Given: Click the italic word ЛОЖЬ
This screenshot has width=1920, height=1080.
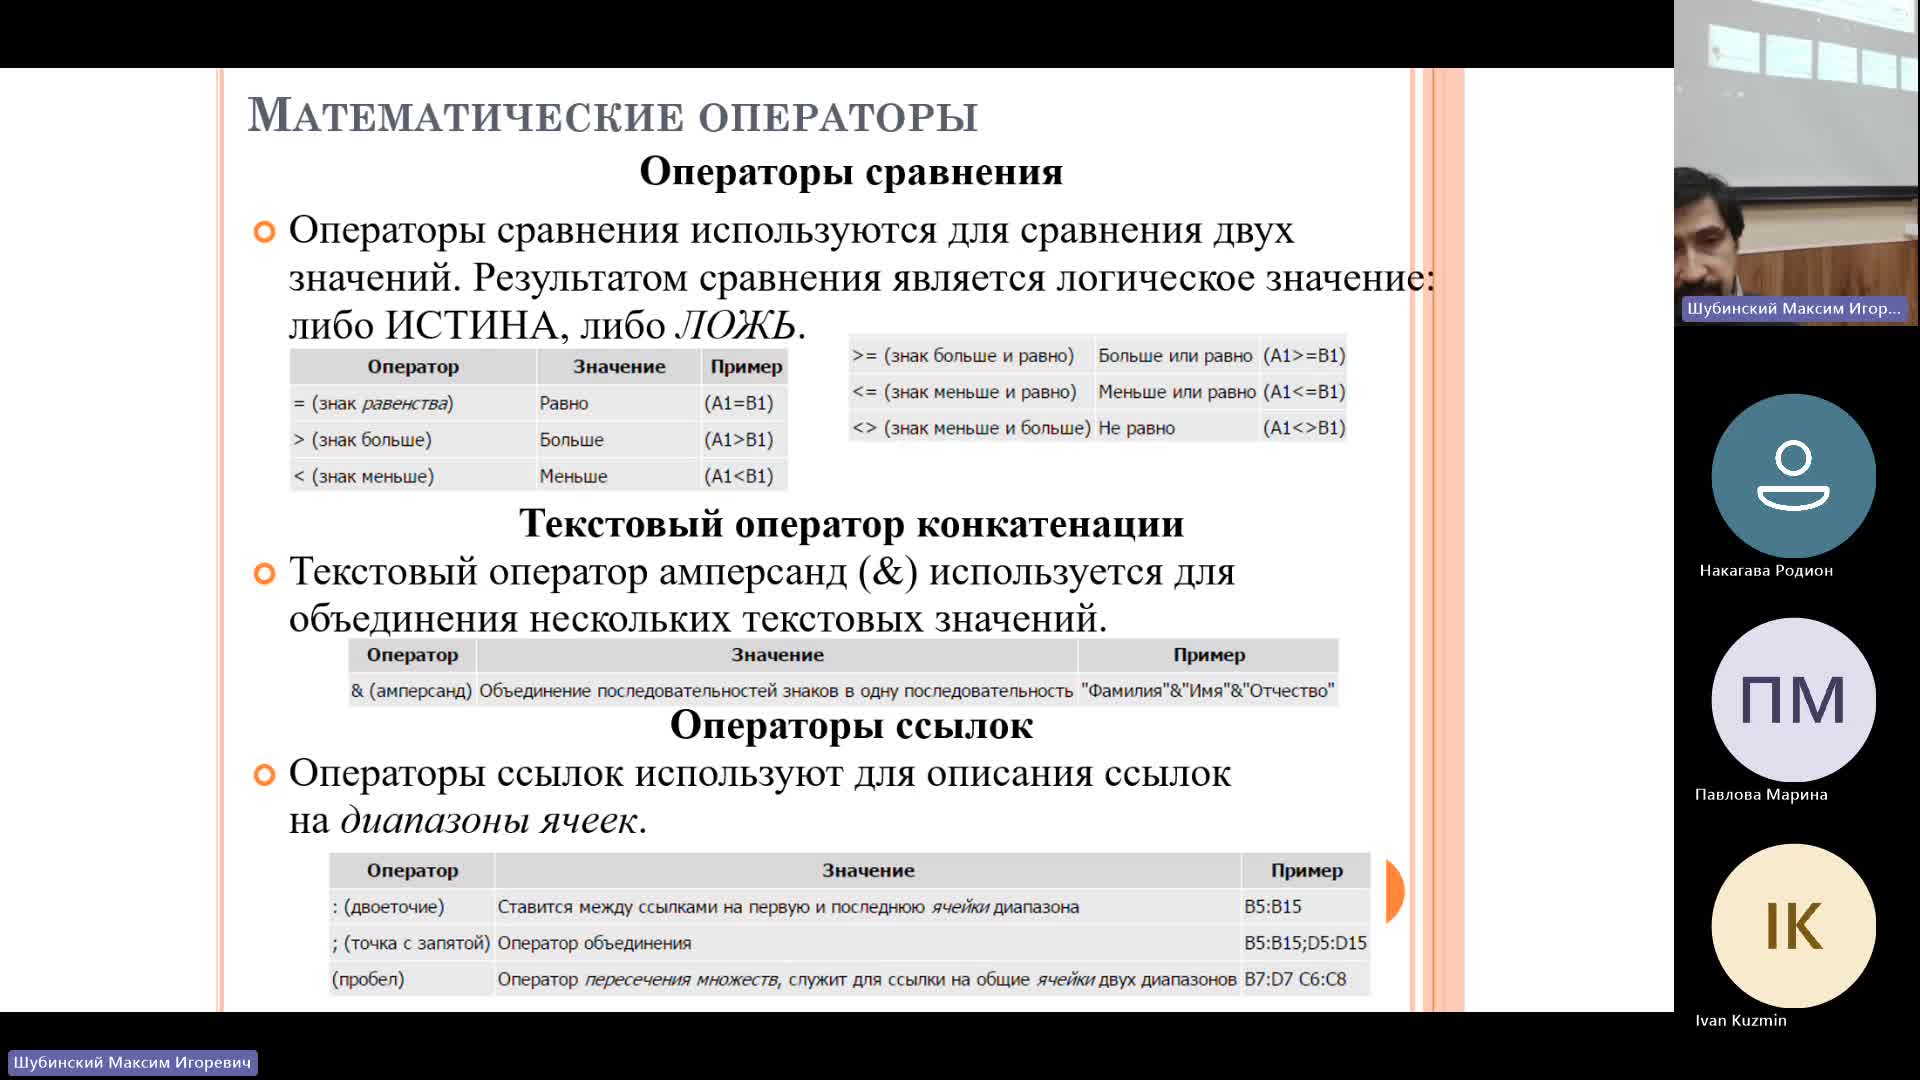Looking at the screenshot, I should coord(736,325).
